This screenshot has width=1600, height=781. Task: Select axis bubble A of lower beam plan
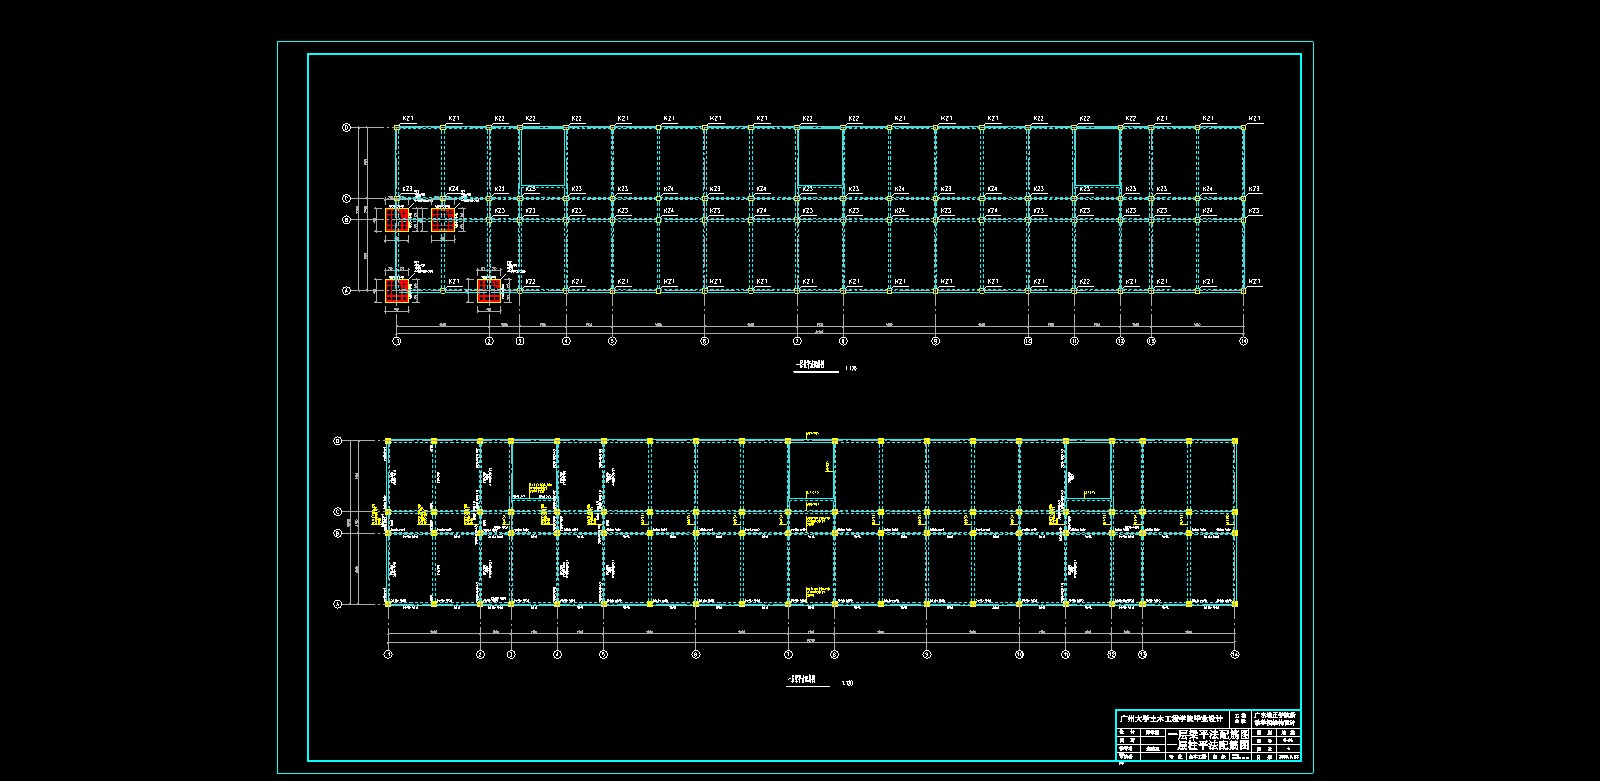338,604
